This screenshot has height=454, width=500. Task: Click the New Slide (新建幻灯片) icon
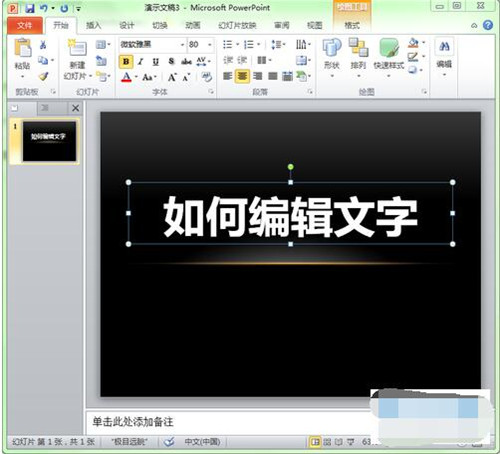click(x=77, y=48)
